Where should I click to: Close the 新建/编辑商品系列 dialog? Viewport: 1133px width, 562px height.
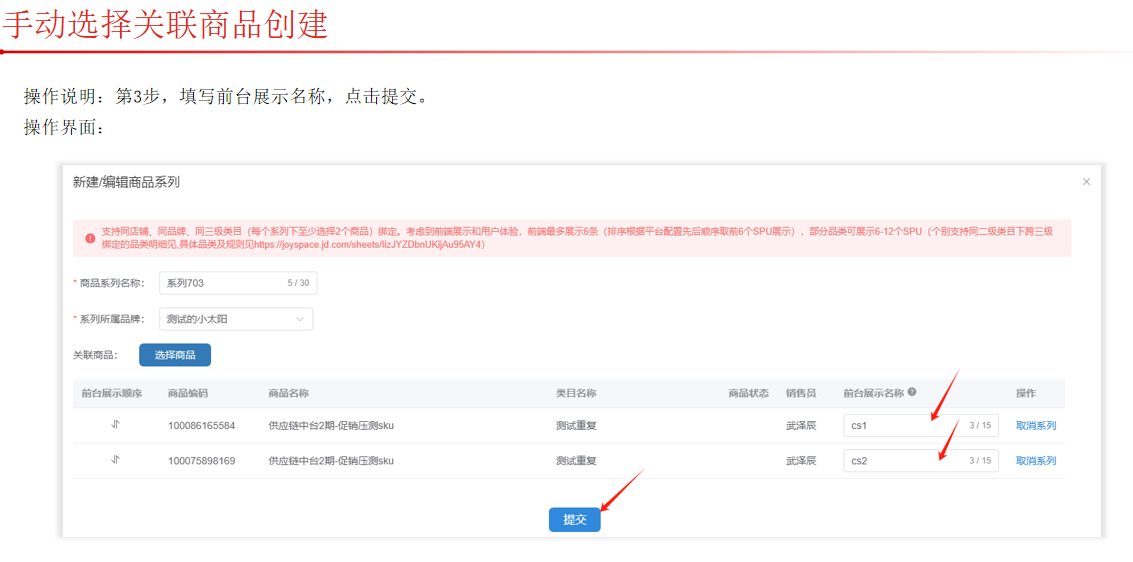1086,182
